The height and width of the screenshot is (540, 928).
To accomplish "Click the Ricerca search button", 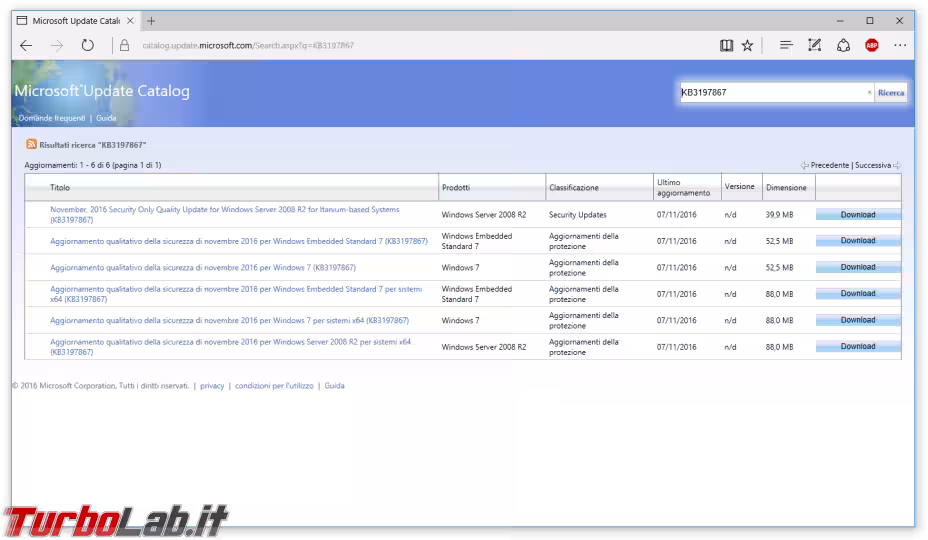I will [x=891, y=92].
